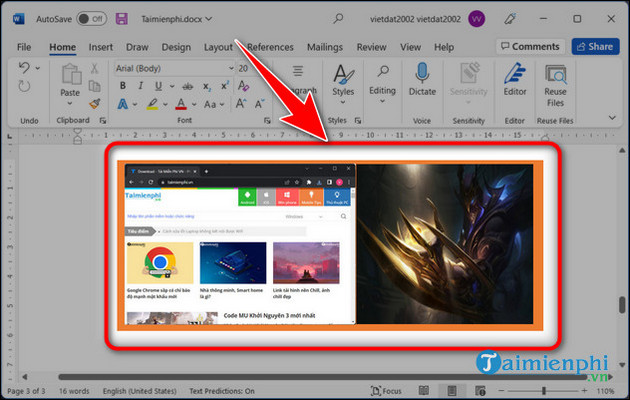Switch to the Design tab
Image resolution: width=630 pixels, height=400 pixels.
176,47
